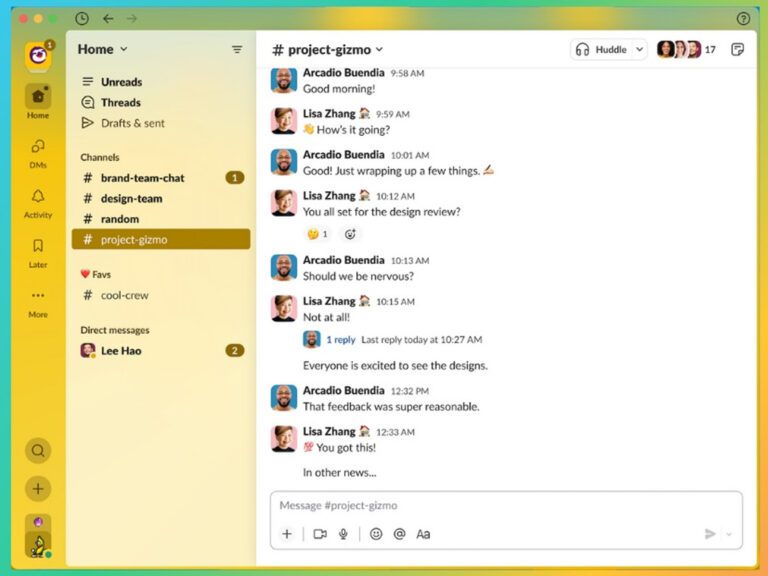This screenshot has height=576, width=768.
Task: Click the search magnifier button
Action: click(x=38, y=451)
